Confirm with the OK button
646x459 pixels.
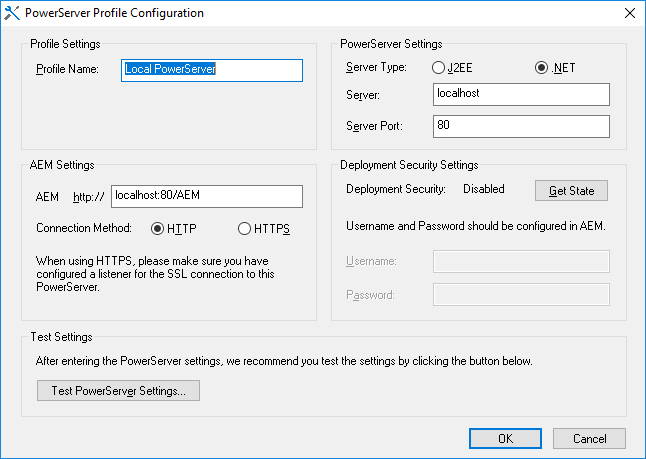(505, 438)
